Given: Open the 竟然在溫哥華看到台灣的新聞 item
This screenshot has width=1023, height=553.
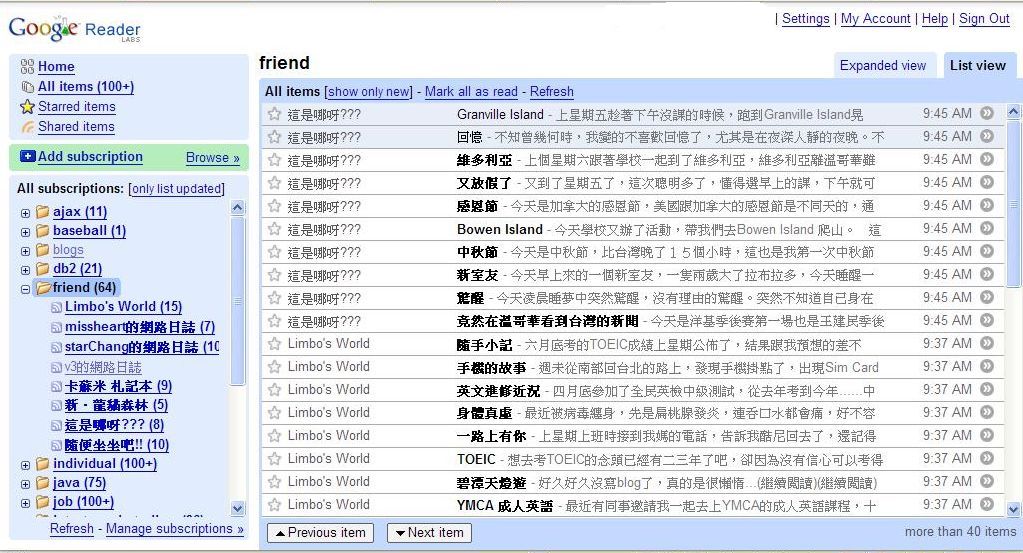Looking at the screenshot, I should click(x=547, y=321).
